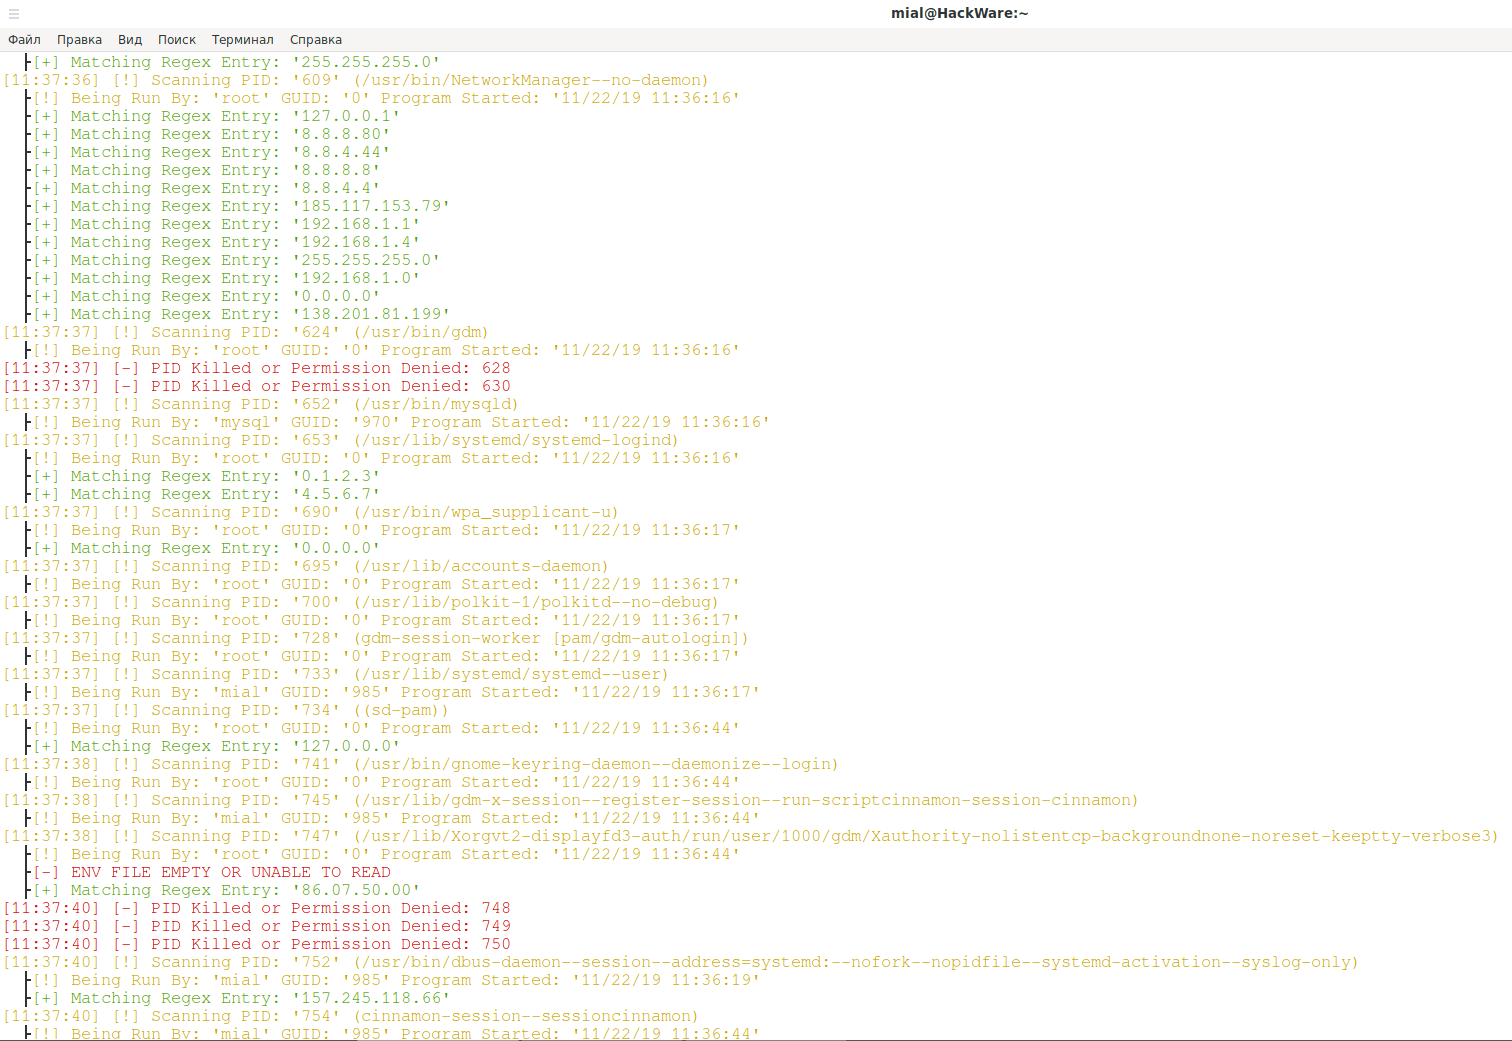The height and width of the screenshot is (1041, 1512).
Task: Select the Permission Denied: 748 line
Action: (x=257, y=908)
